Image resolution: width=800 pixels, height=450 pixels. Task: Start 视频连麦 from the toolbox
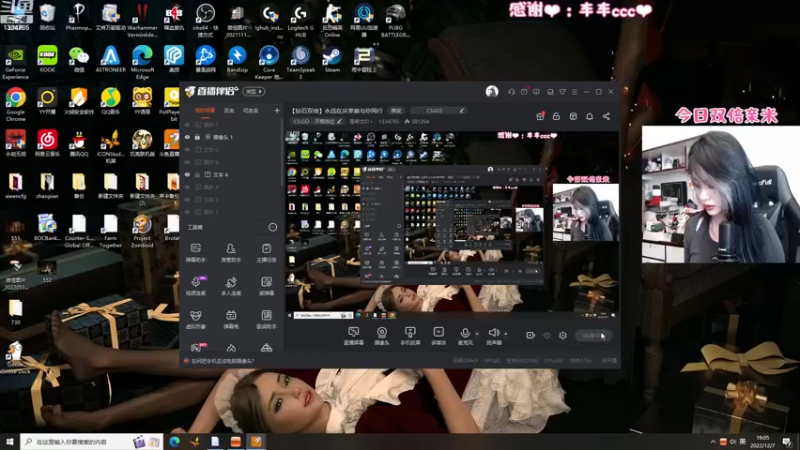195,286
